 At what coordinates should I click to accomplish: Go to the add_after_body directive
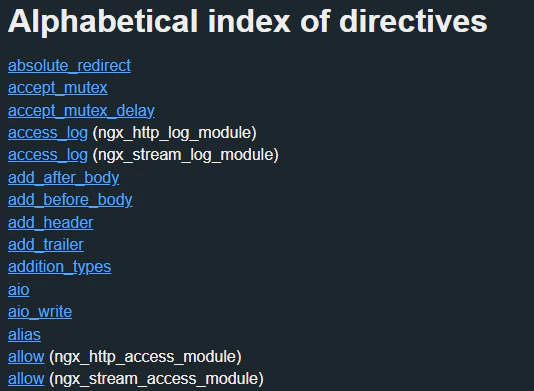(x=63, y=177)
